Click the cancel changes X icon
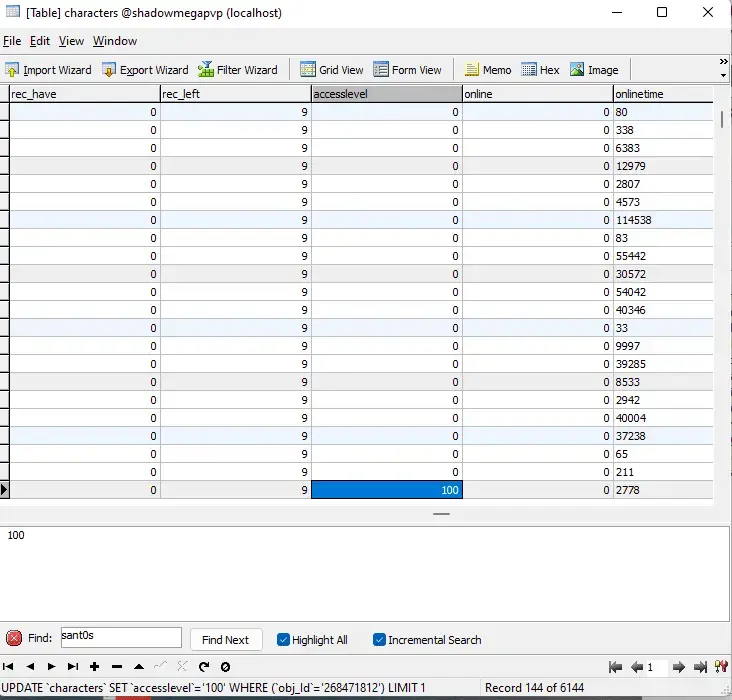The image size is (732, 700). (182, 667)
